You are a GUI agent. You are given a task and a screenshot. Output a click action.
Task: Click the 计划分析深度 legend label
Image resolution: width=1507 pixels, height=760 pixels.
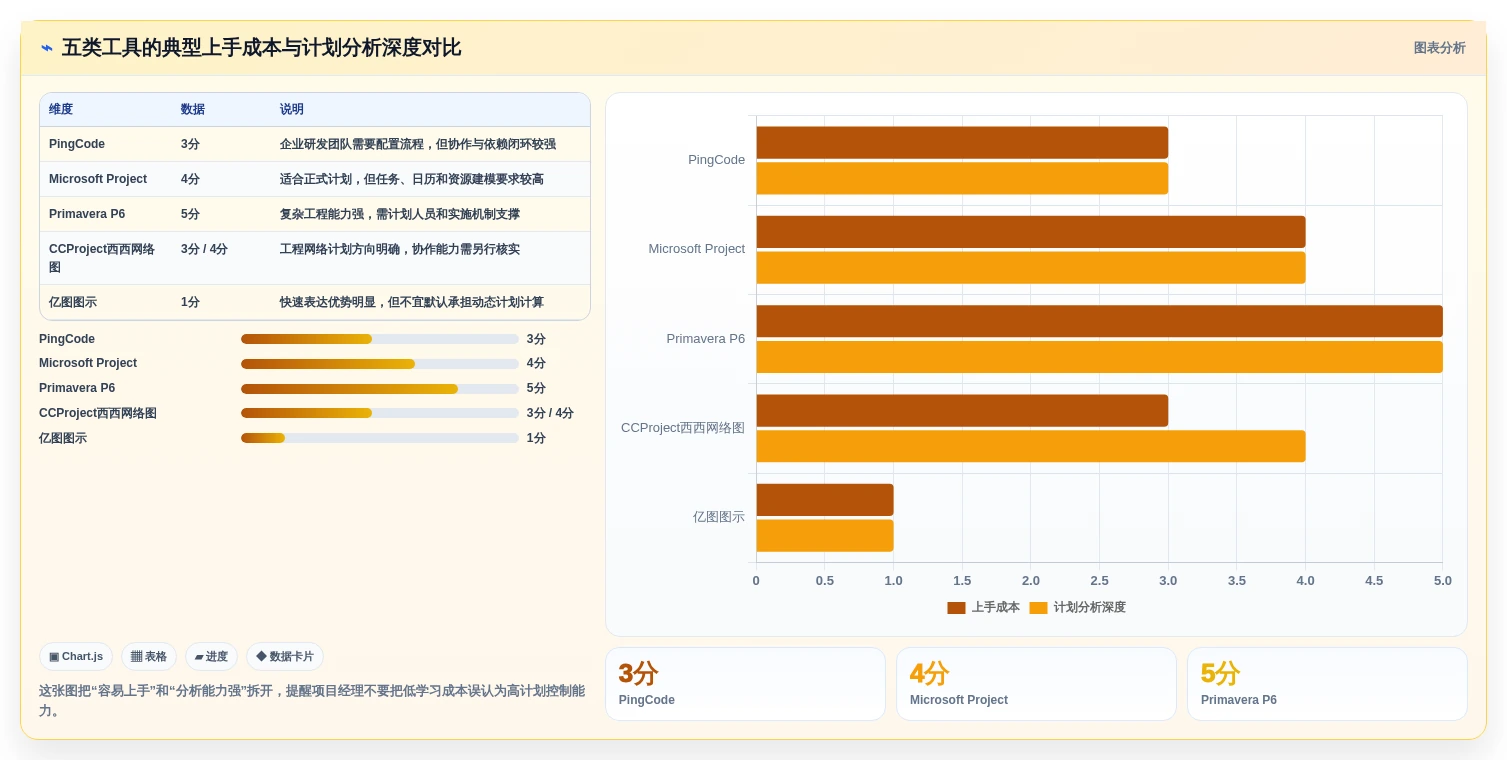(1090, 608)
